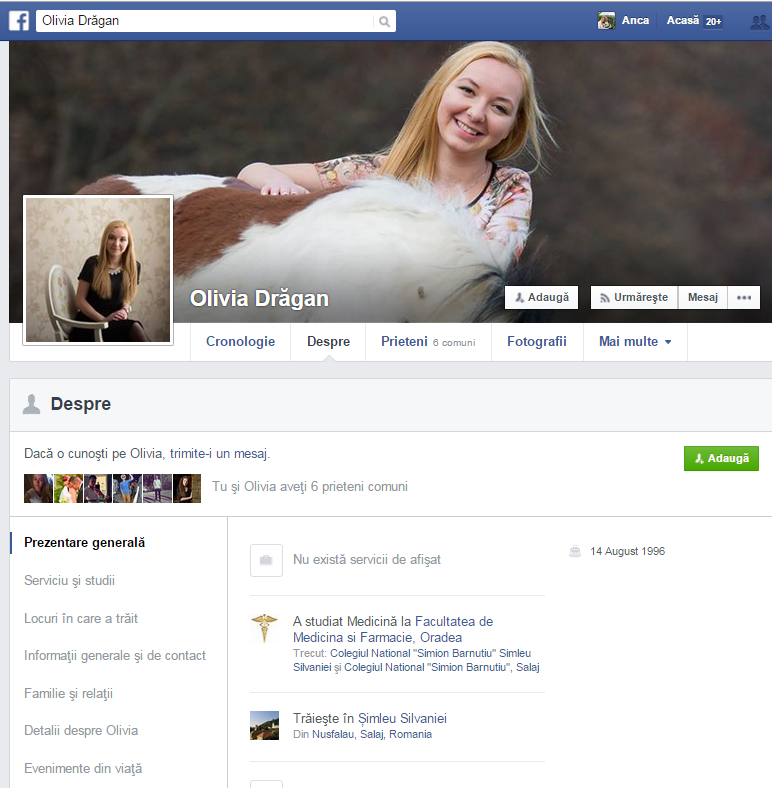Click the search magnifier icon
Image resolution: width=772 pixels, height=792 pixels.
[x=384, y=21]
